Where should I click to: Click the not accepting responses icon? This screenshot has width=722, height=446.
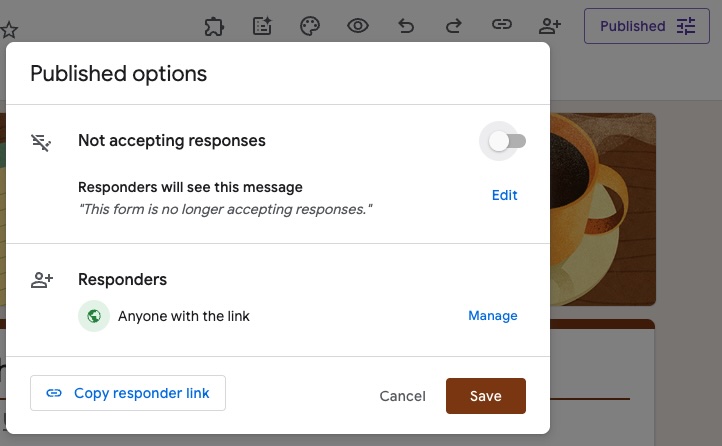41,143
